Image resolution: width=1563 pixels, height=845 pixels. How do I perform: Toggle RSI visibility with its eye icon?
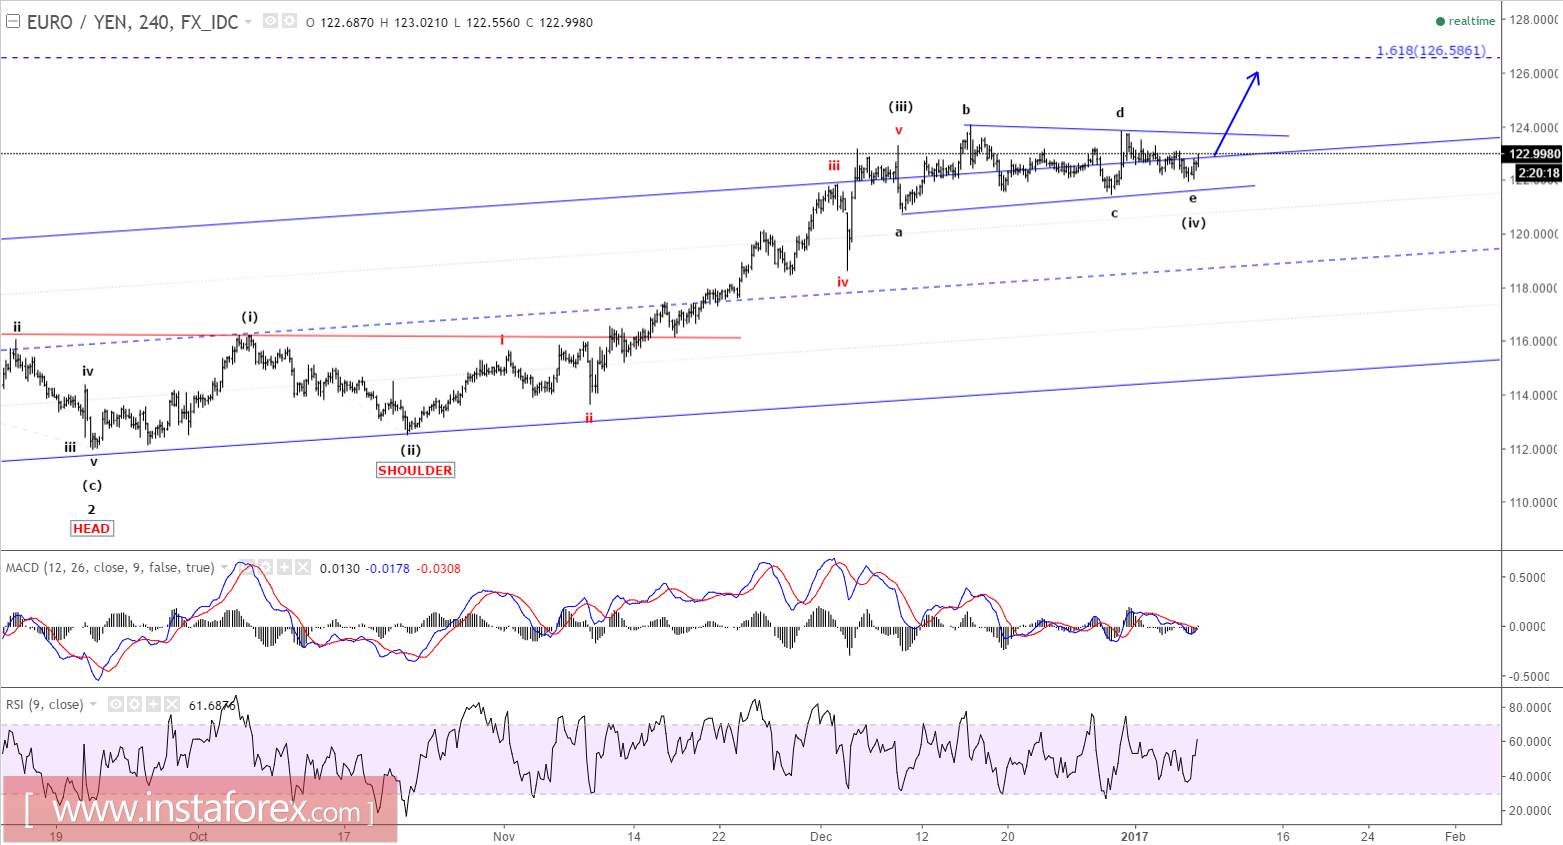pos(116,704)
